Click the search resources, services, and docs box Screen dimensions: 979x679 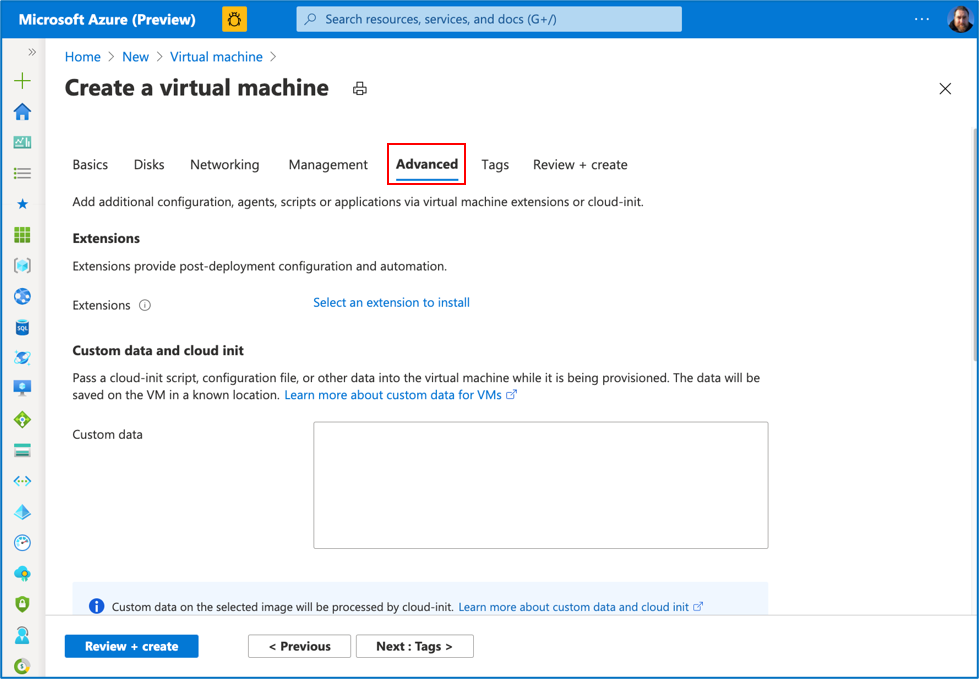489,19
